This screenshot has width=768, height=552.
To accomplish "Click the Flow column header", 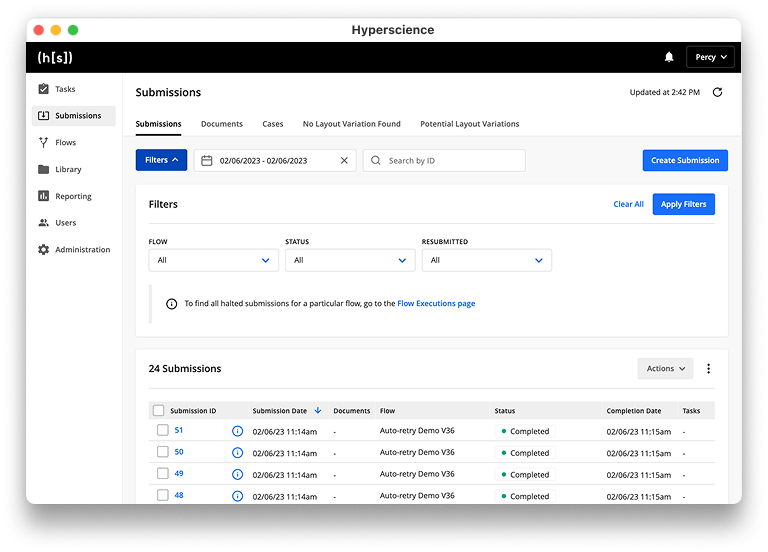I will pyautogui.click(x=387, y=411).
